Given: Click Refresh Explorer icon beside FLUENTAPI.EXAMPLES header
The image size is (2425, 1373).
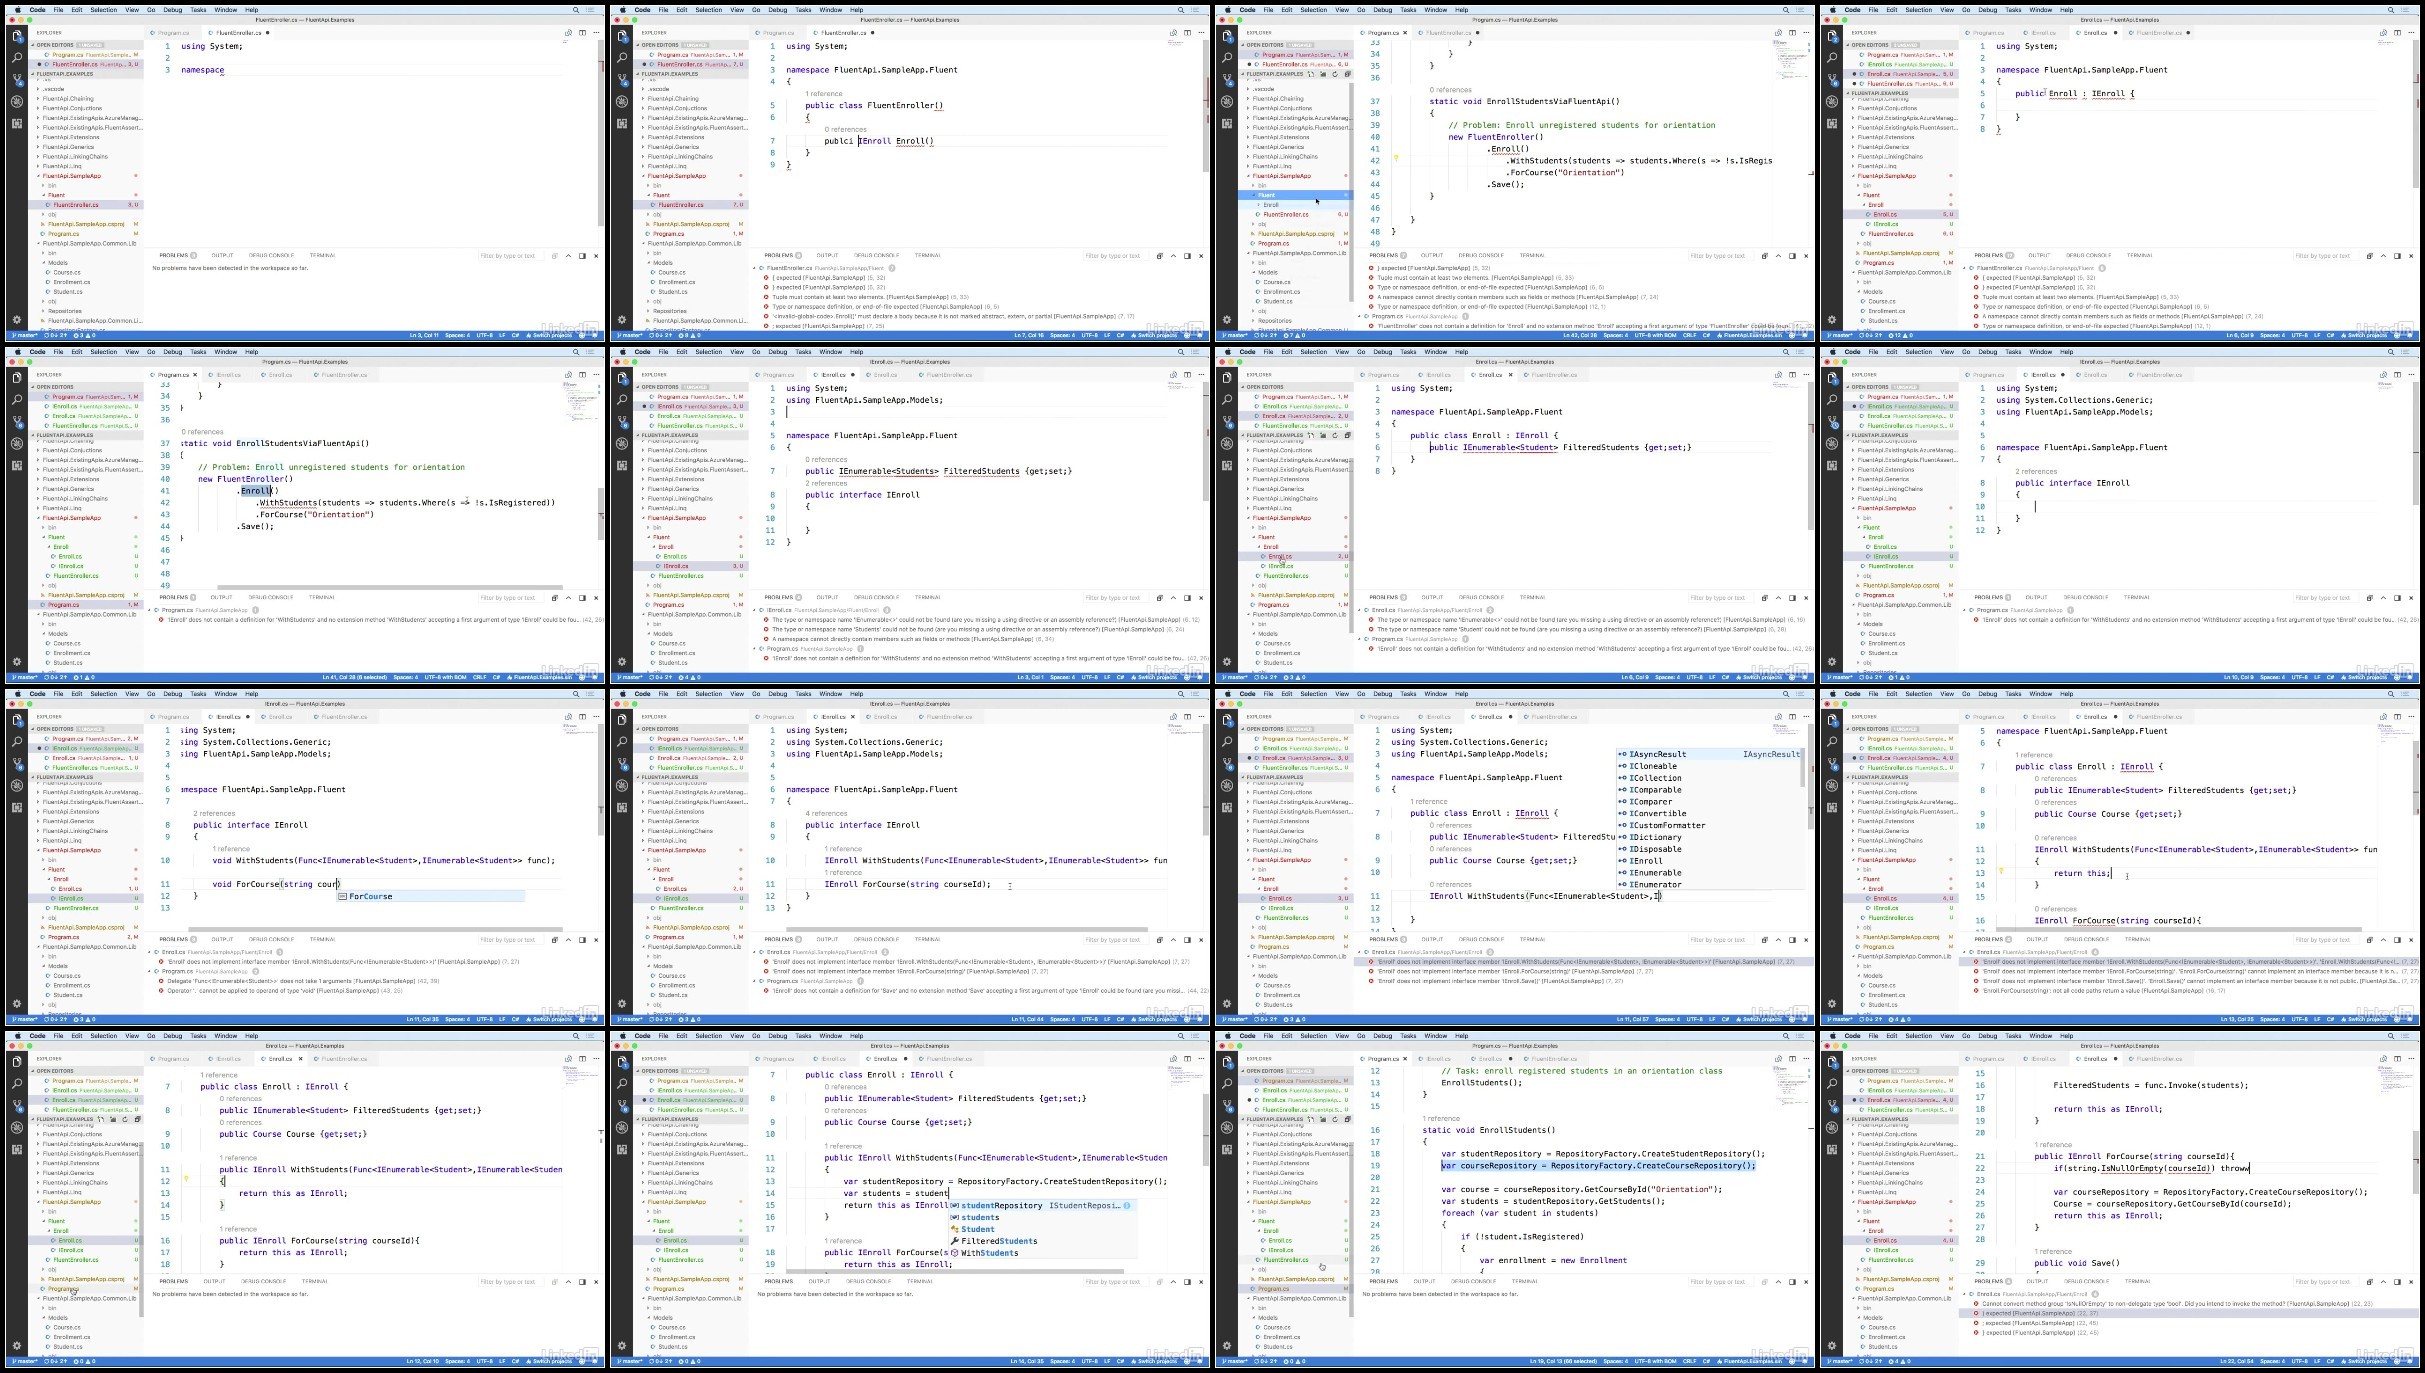Looking at the screenshot, I should [x=1334, y=74].
